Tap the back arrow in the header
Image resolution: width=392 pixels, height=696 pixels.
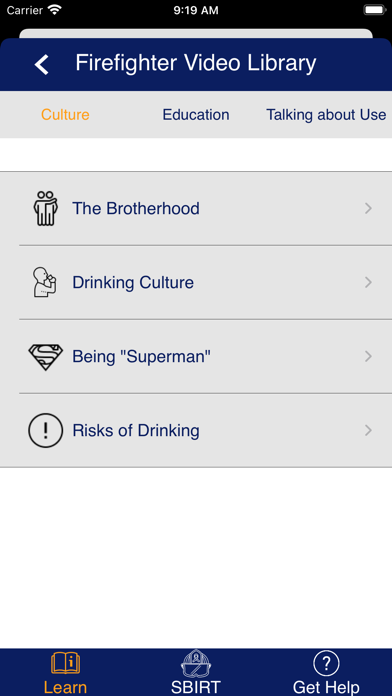[x=42, y=64]
